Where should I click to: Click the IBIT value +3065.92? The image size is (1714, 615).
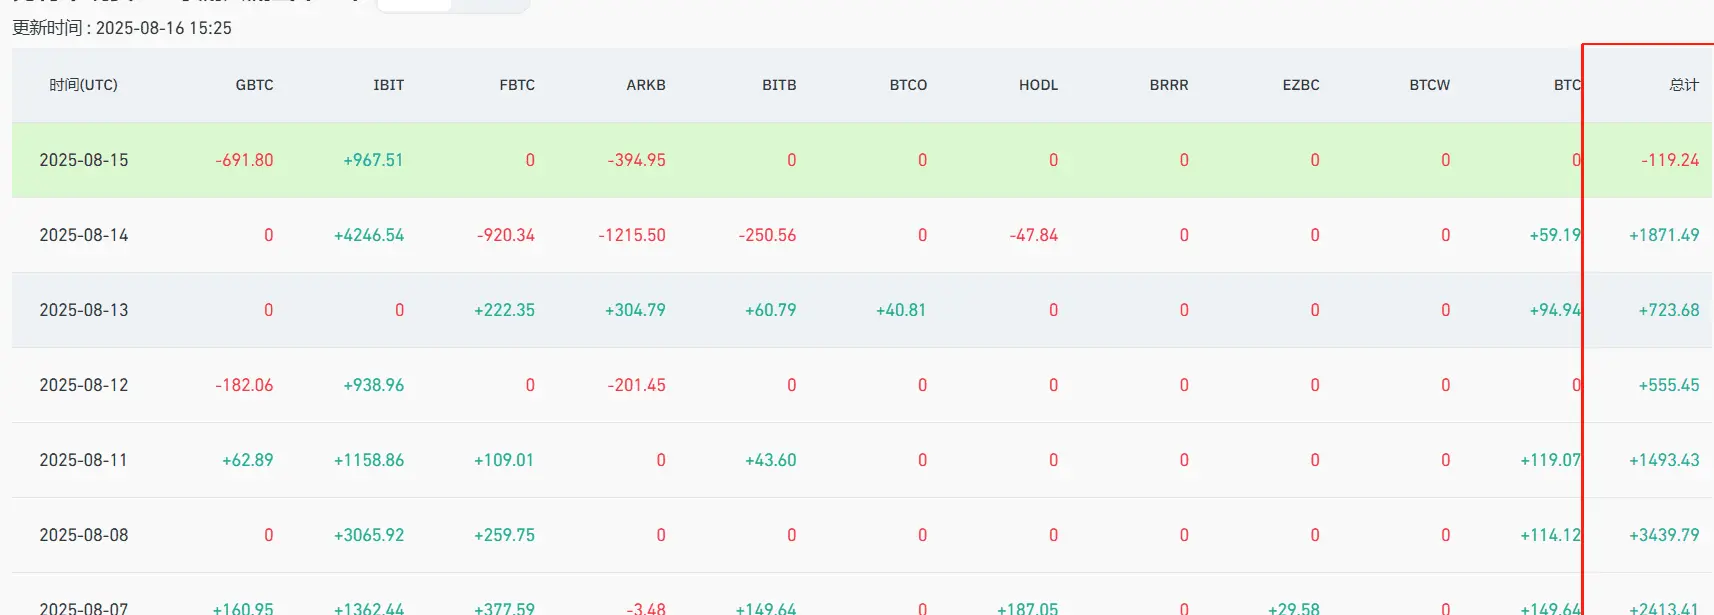tap(369, 535)
